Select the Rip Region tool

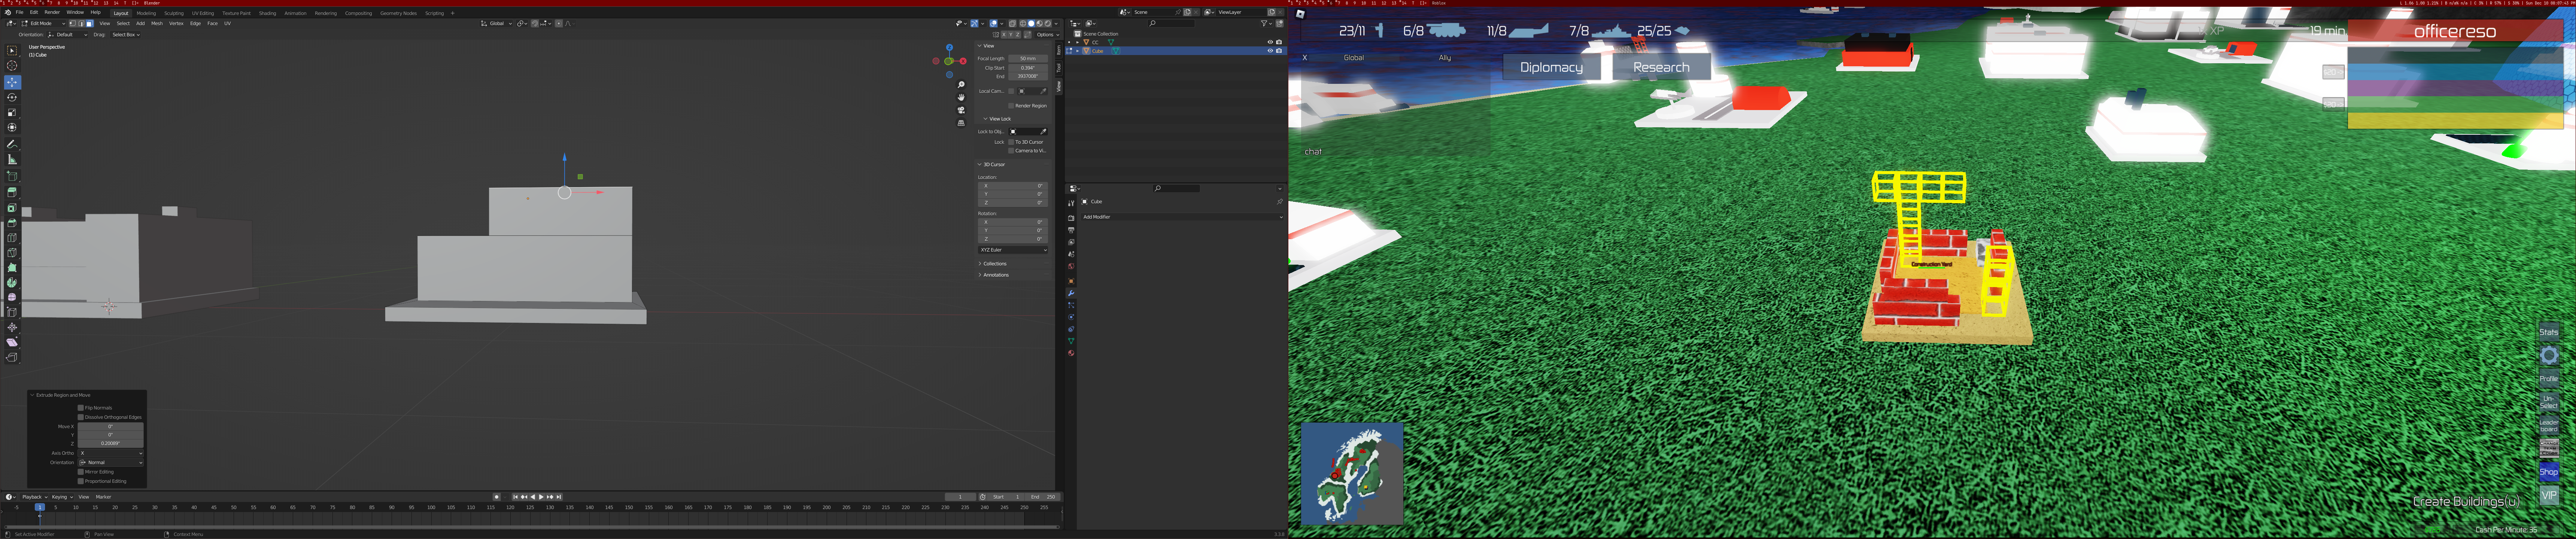[12, 357]
